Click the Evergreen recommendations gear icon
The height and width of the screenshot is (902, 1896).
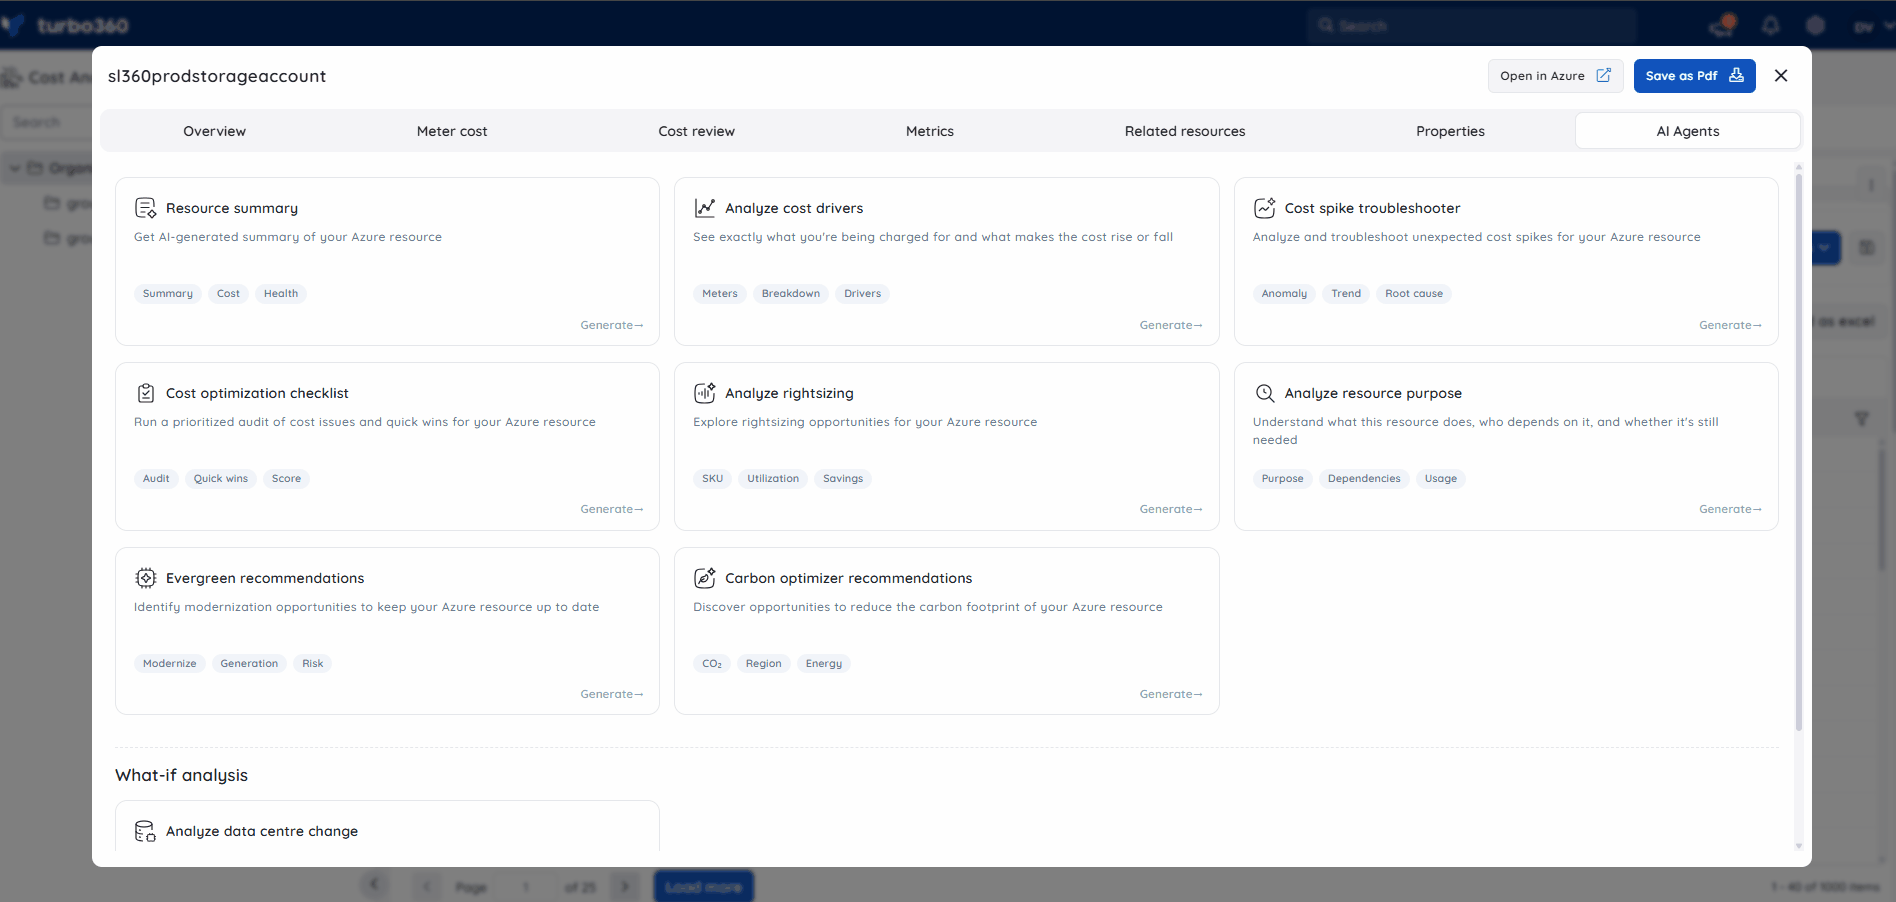(146, 578)
